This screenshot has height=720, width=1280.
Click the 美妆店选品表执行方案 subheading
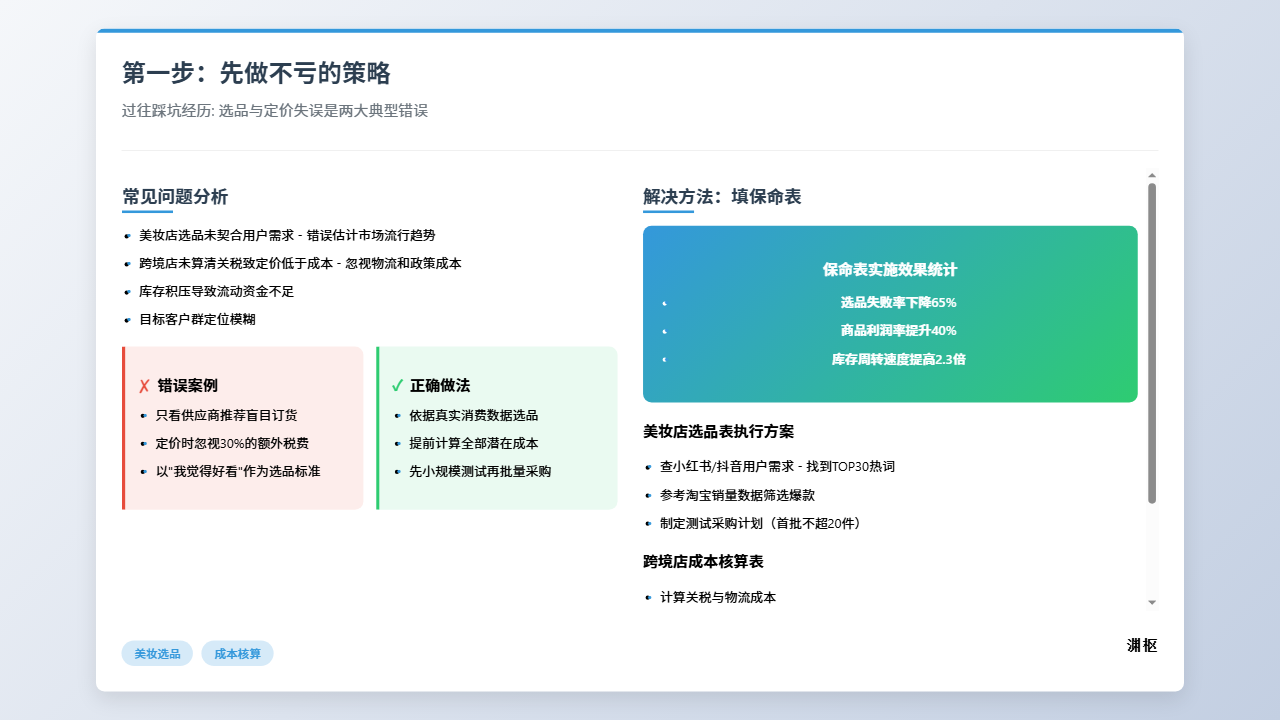718,432
